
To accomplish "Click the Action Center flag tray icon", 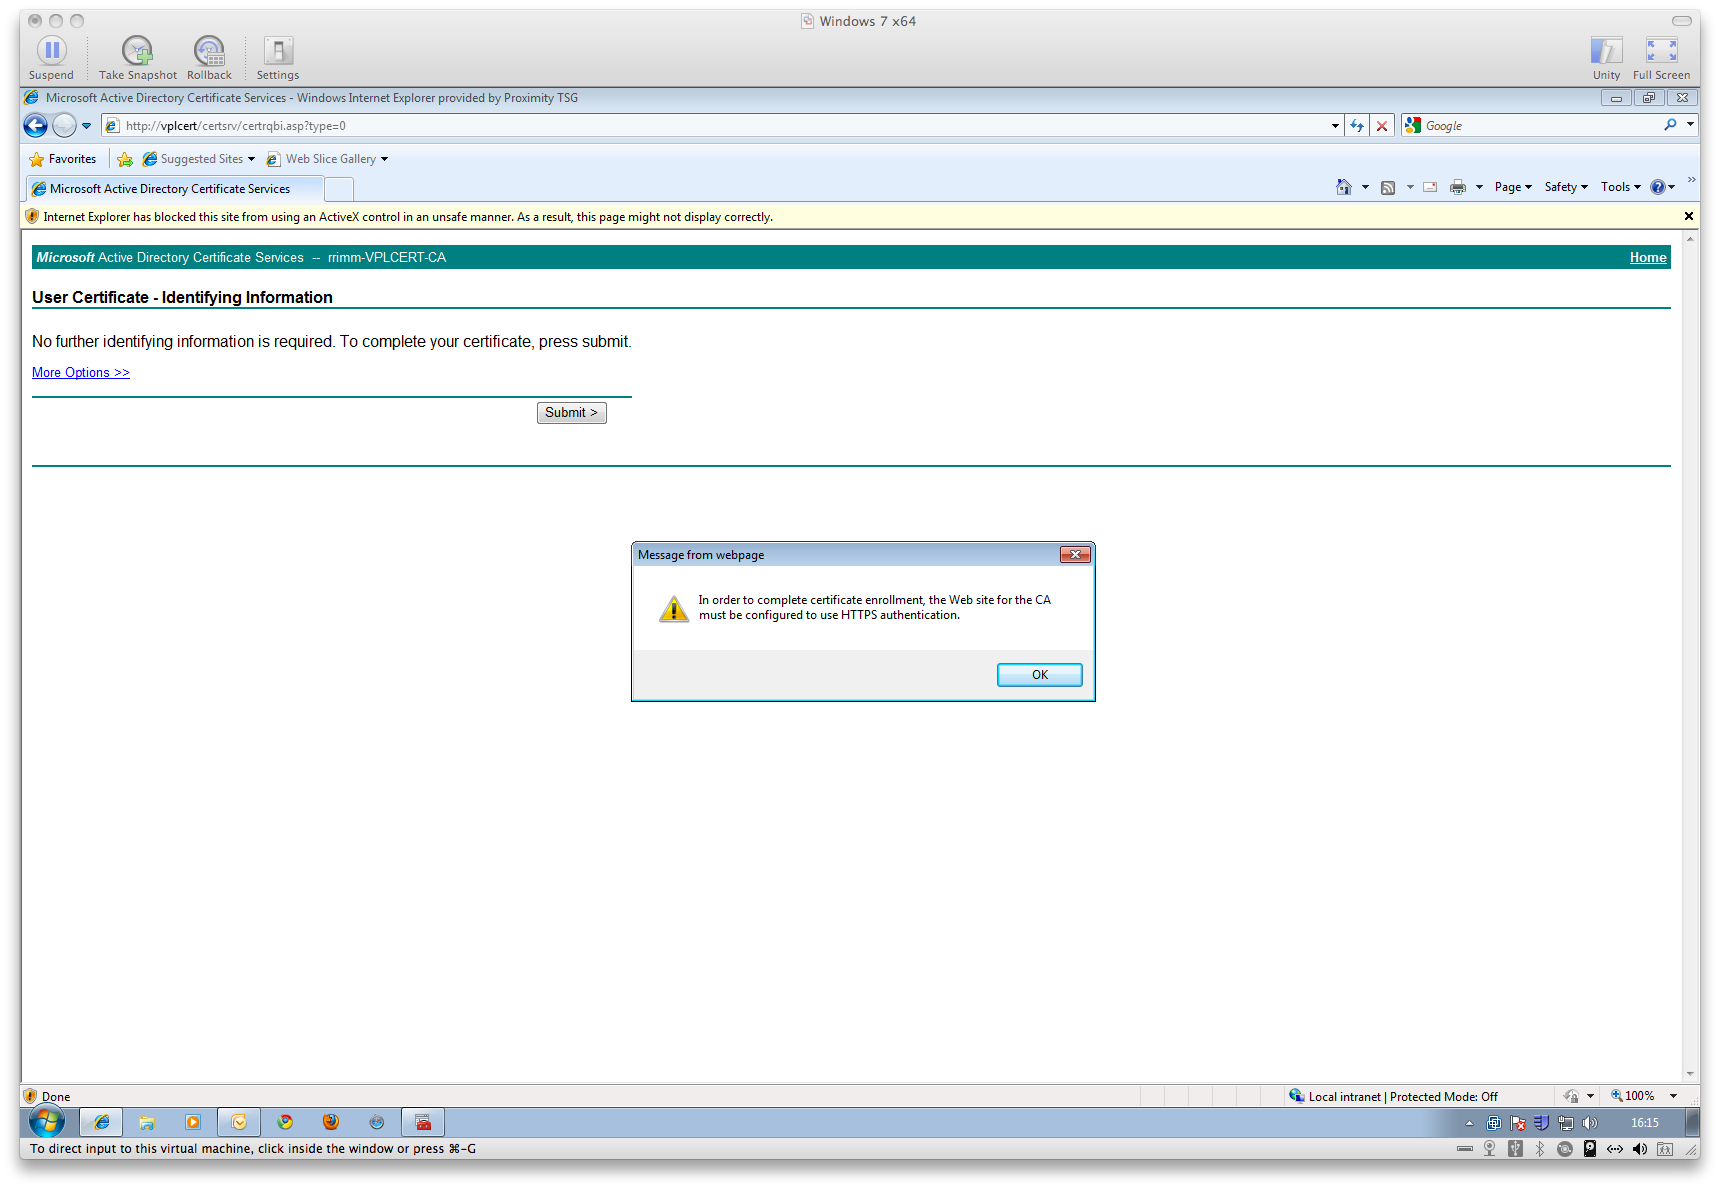I will (1518, 1123).
